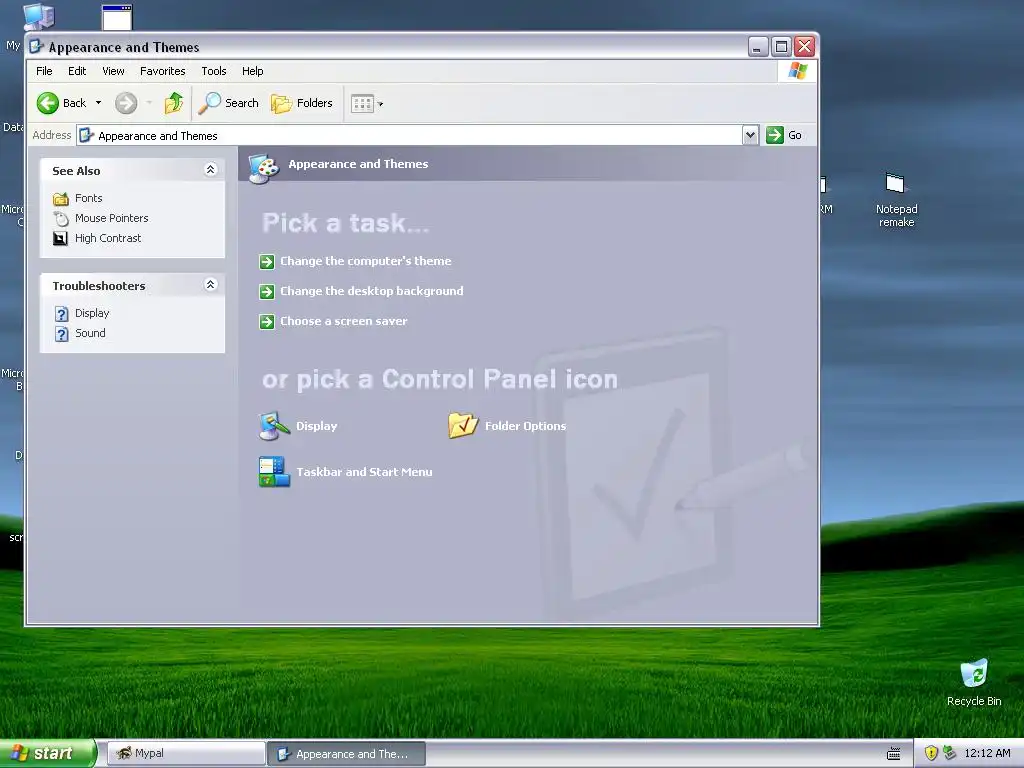Click the High Contrast icon
This screenshot has height=768, width=1024.
click(60, 238)
